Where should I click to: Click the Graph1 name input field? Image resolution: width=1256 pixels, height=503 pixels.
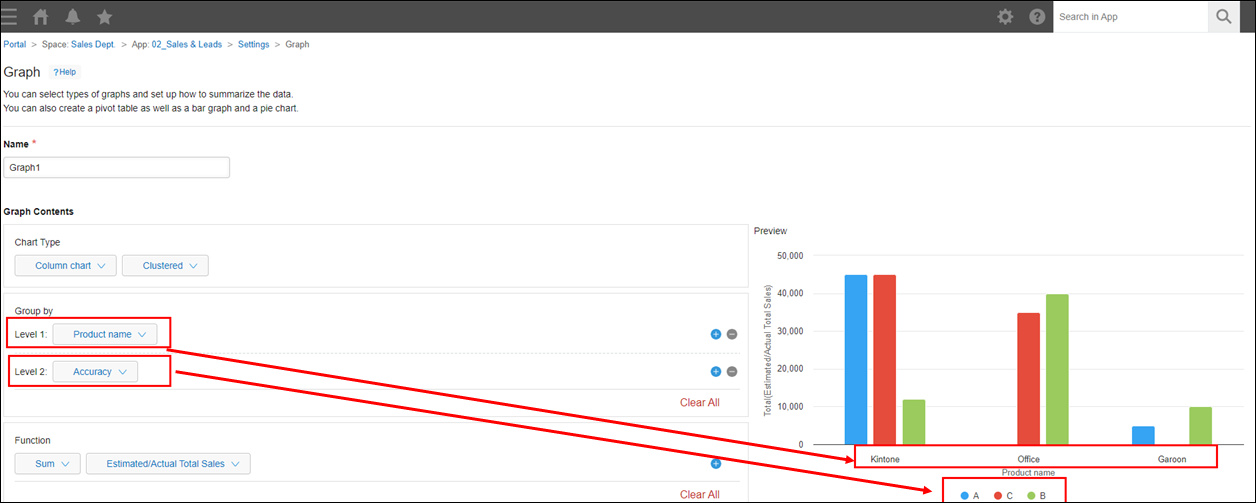tap(117, 168)
